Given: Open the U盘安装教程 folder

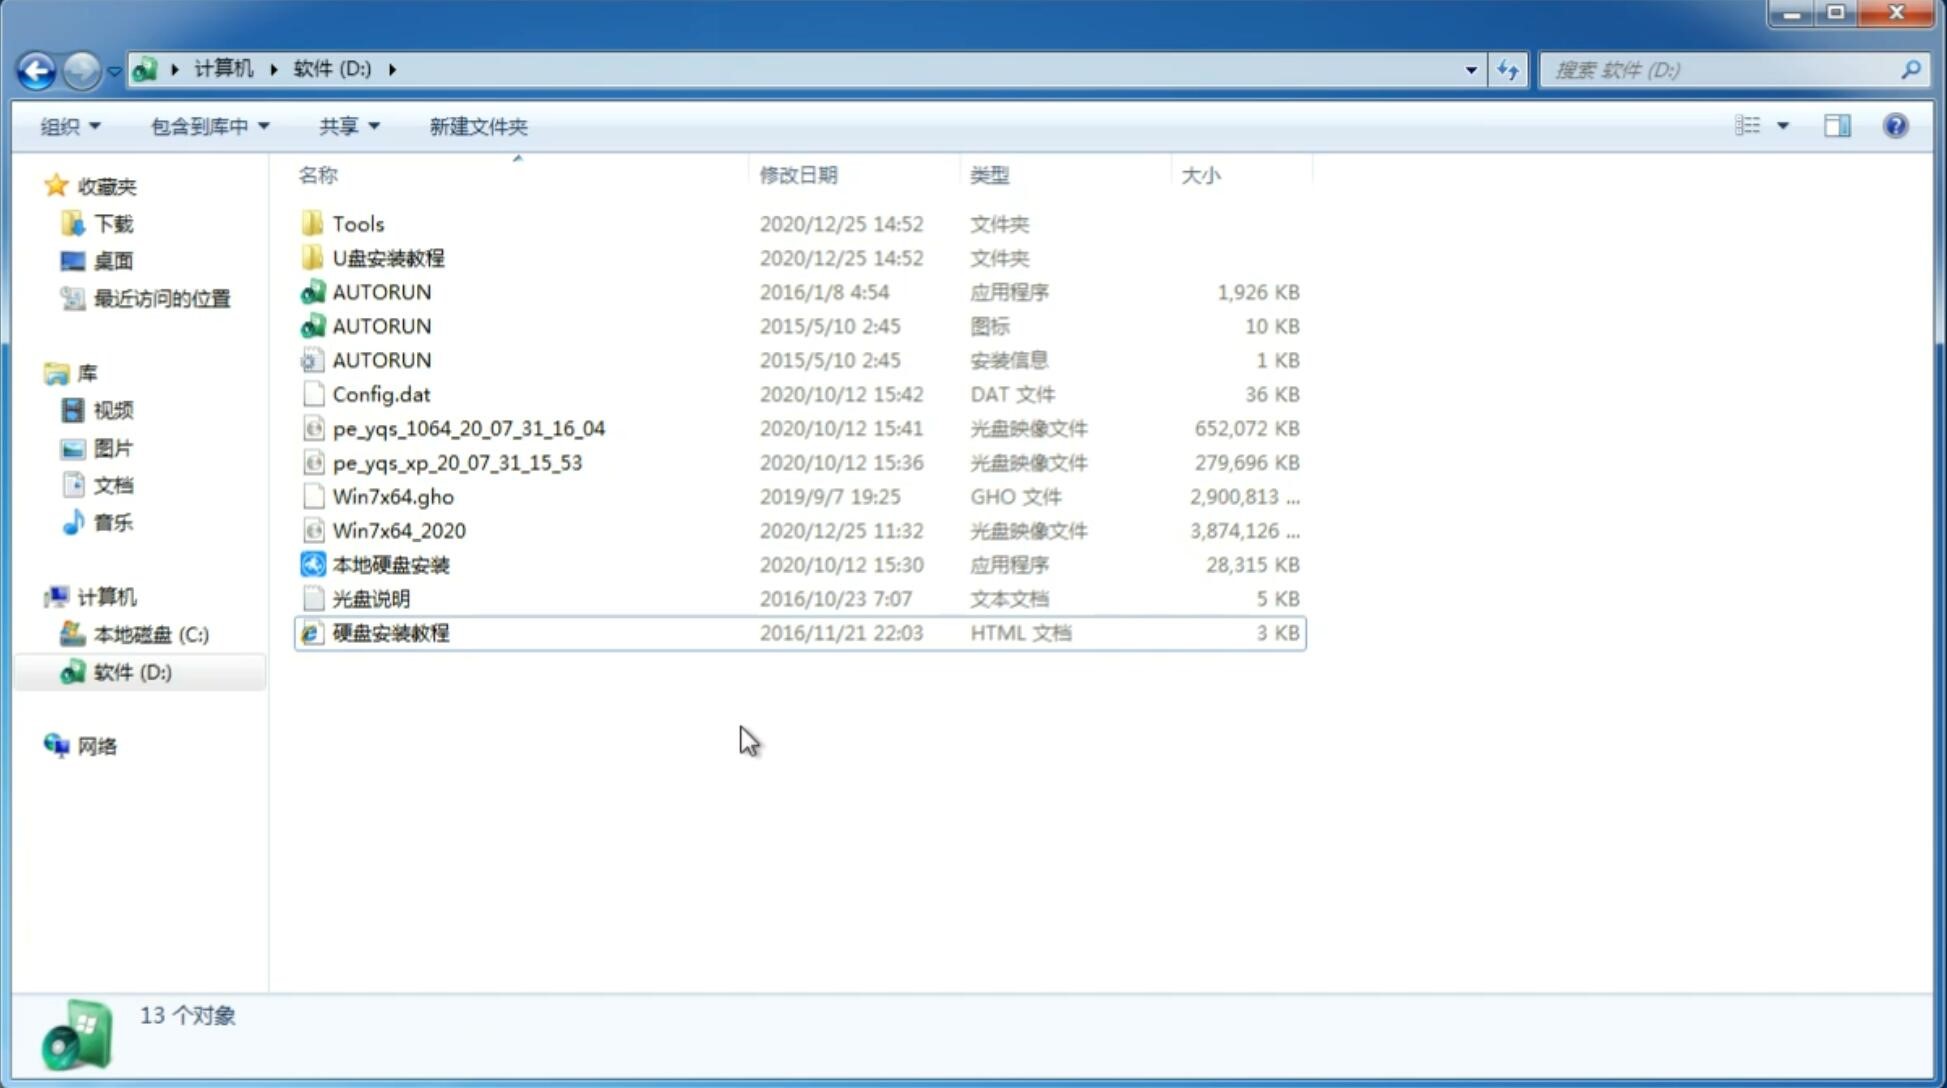Looking at the screenshot, I should tap(388, 257).
